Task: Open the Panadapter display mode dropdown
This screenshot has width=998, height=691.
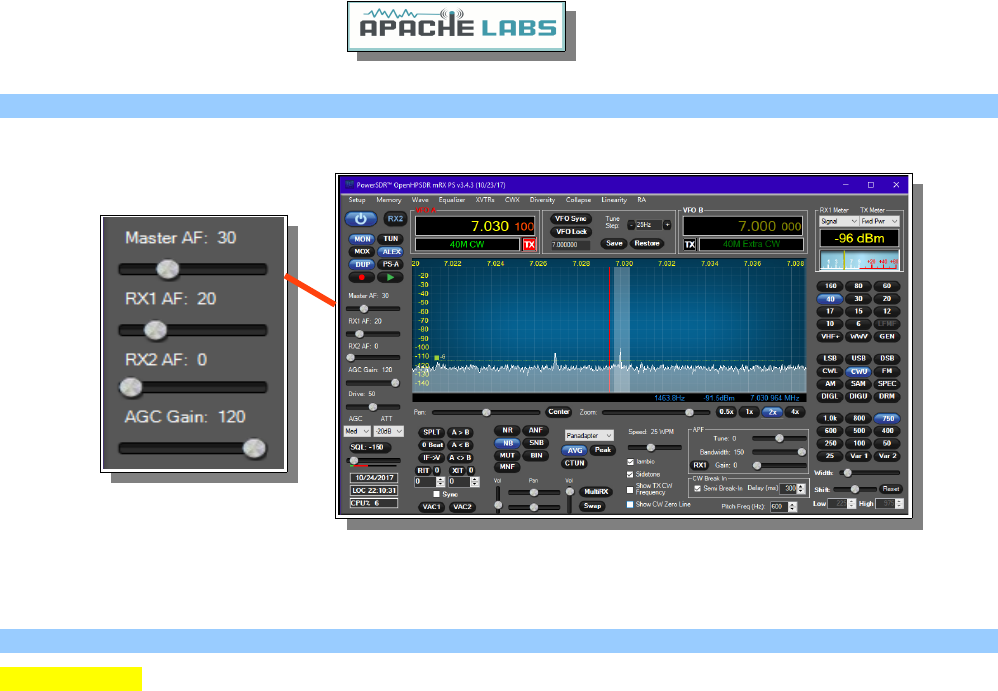Action: [x=589, y=436]
